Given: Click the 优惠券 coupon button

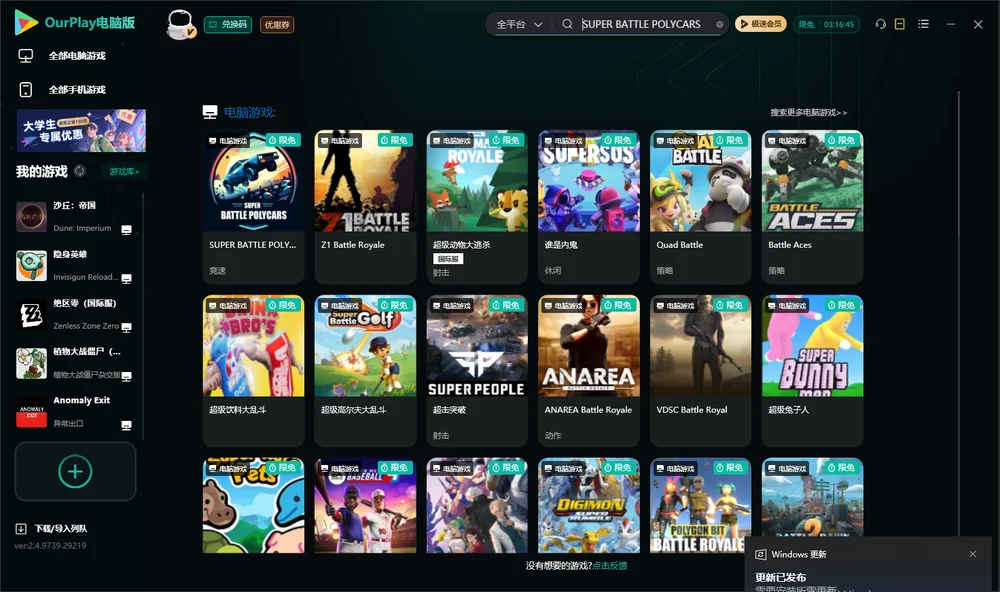Looking at the screenshot, I should (x=277, y=25).
